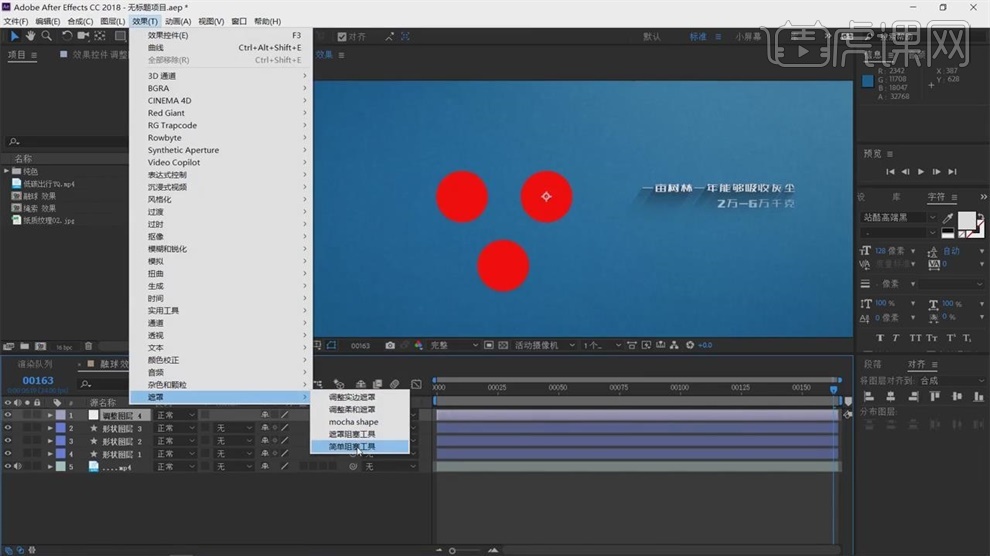Switch to the 标准 workspace
Viewport: 990px width, 556px height.
697,36
